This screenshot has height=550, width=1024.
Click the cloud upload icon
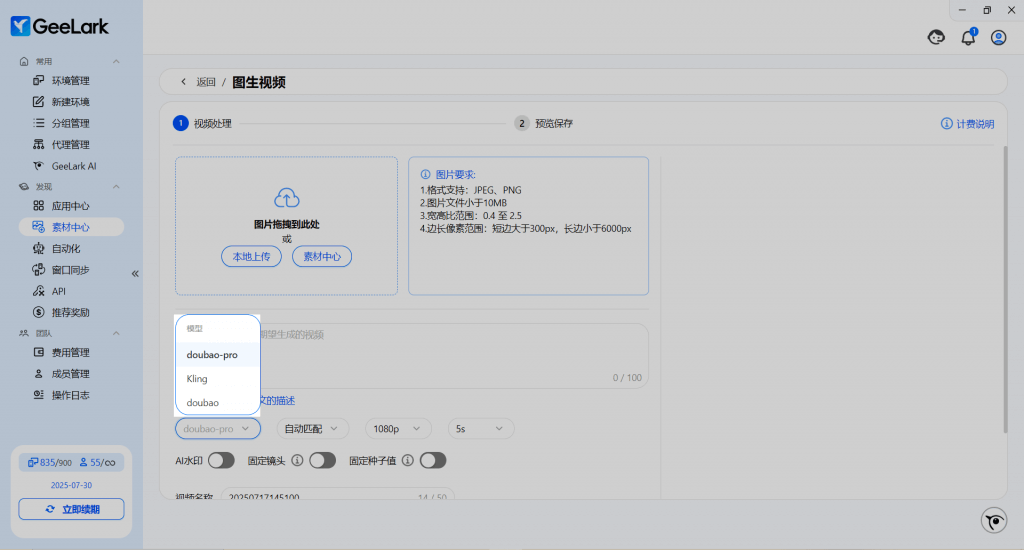coord(286,198)
